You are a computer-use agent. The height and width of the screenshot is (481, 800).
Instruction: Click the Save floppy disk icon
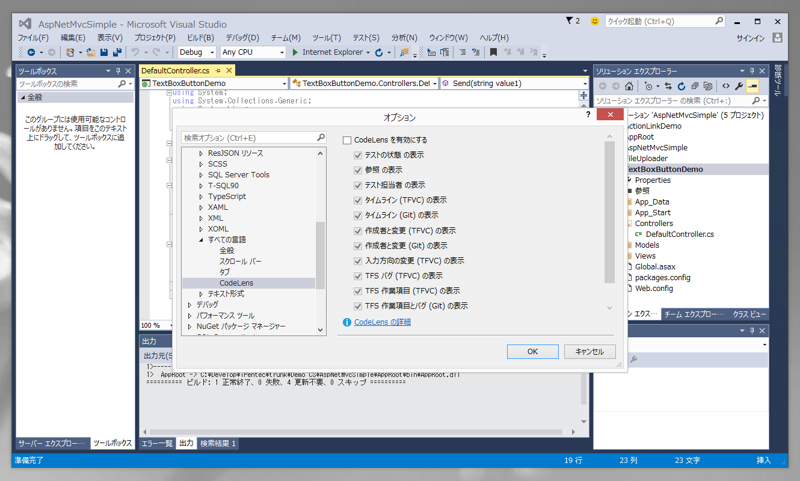coord(104,52)
